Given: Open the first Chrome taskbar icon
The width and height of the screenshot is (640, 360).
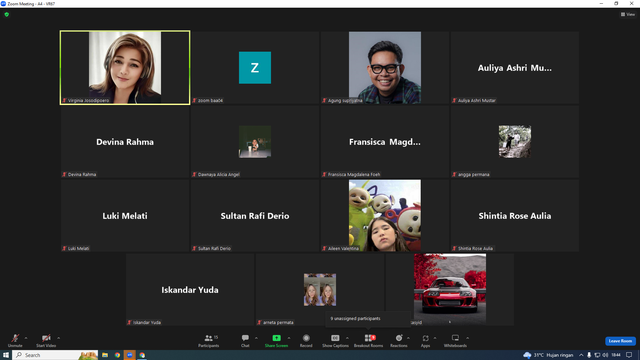Looking at the screenshot, I should click(117, 355).
